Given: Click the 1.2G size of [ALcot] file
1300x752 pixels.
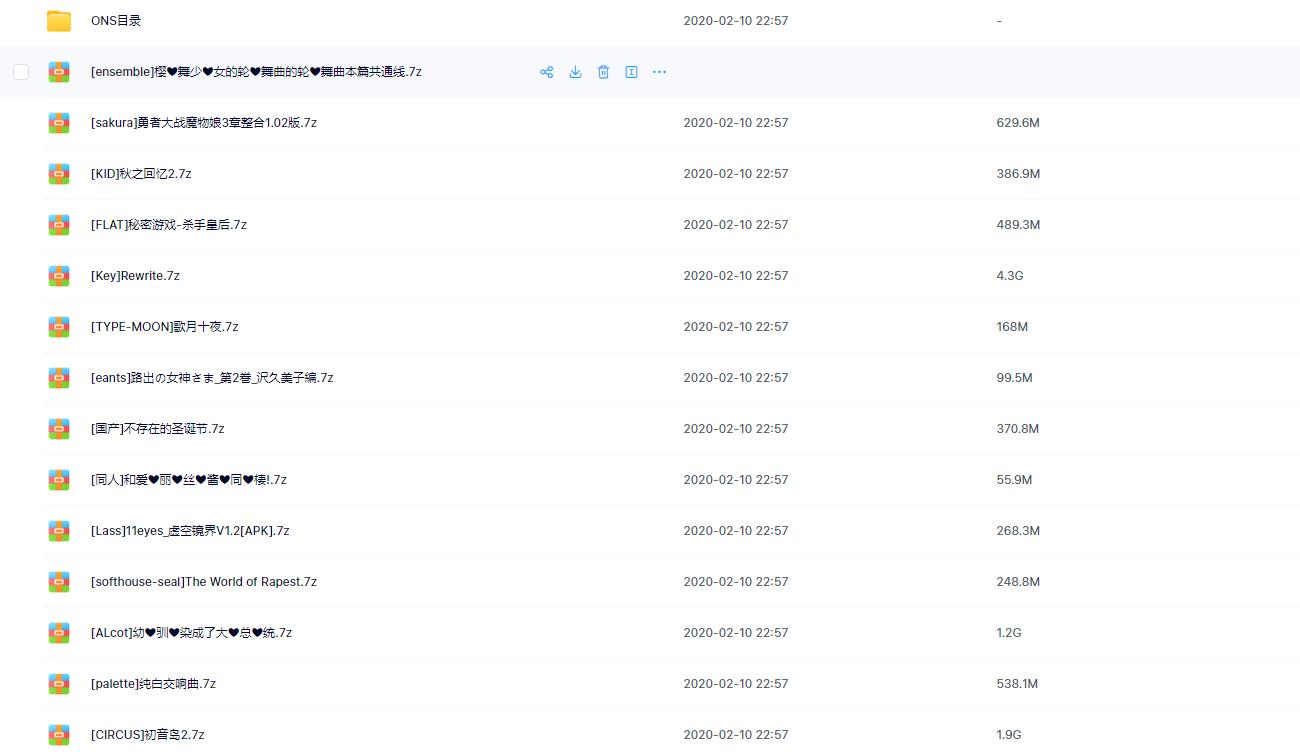Looking at the screenshot, I should (x=1009, y=633).
